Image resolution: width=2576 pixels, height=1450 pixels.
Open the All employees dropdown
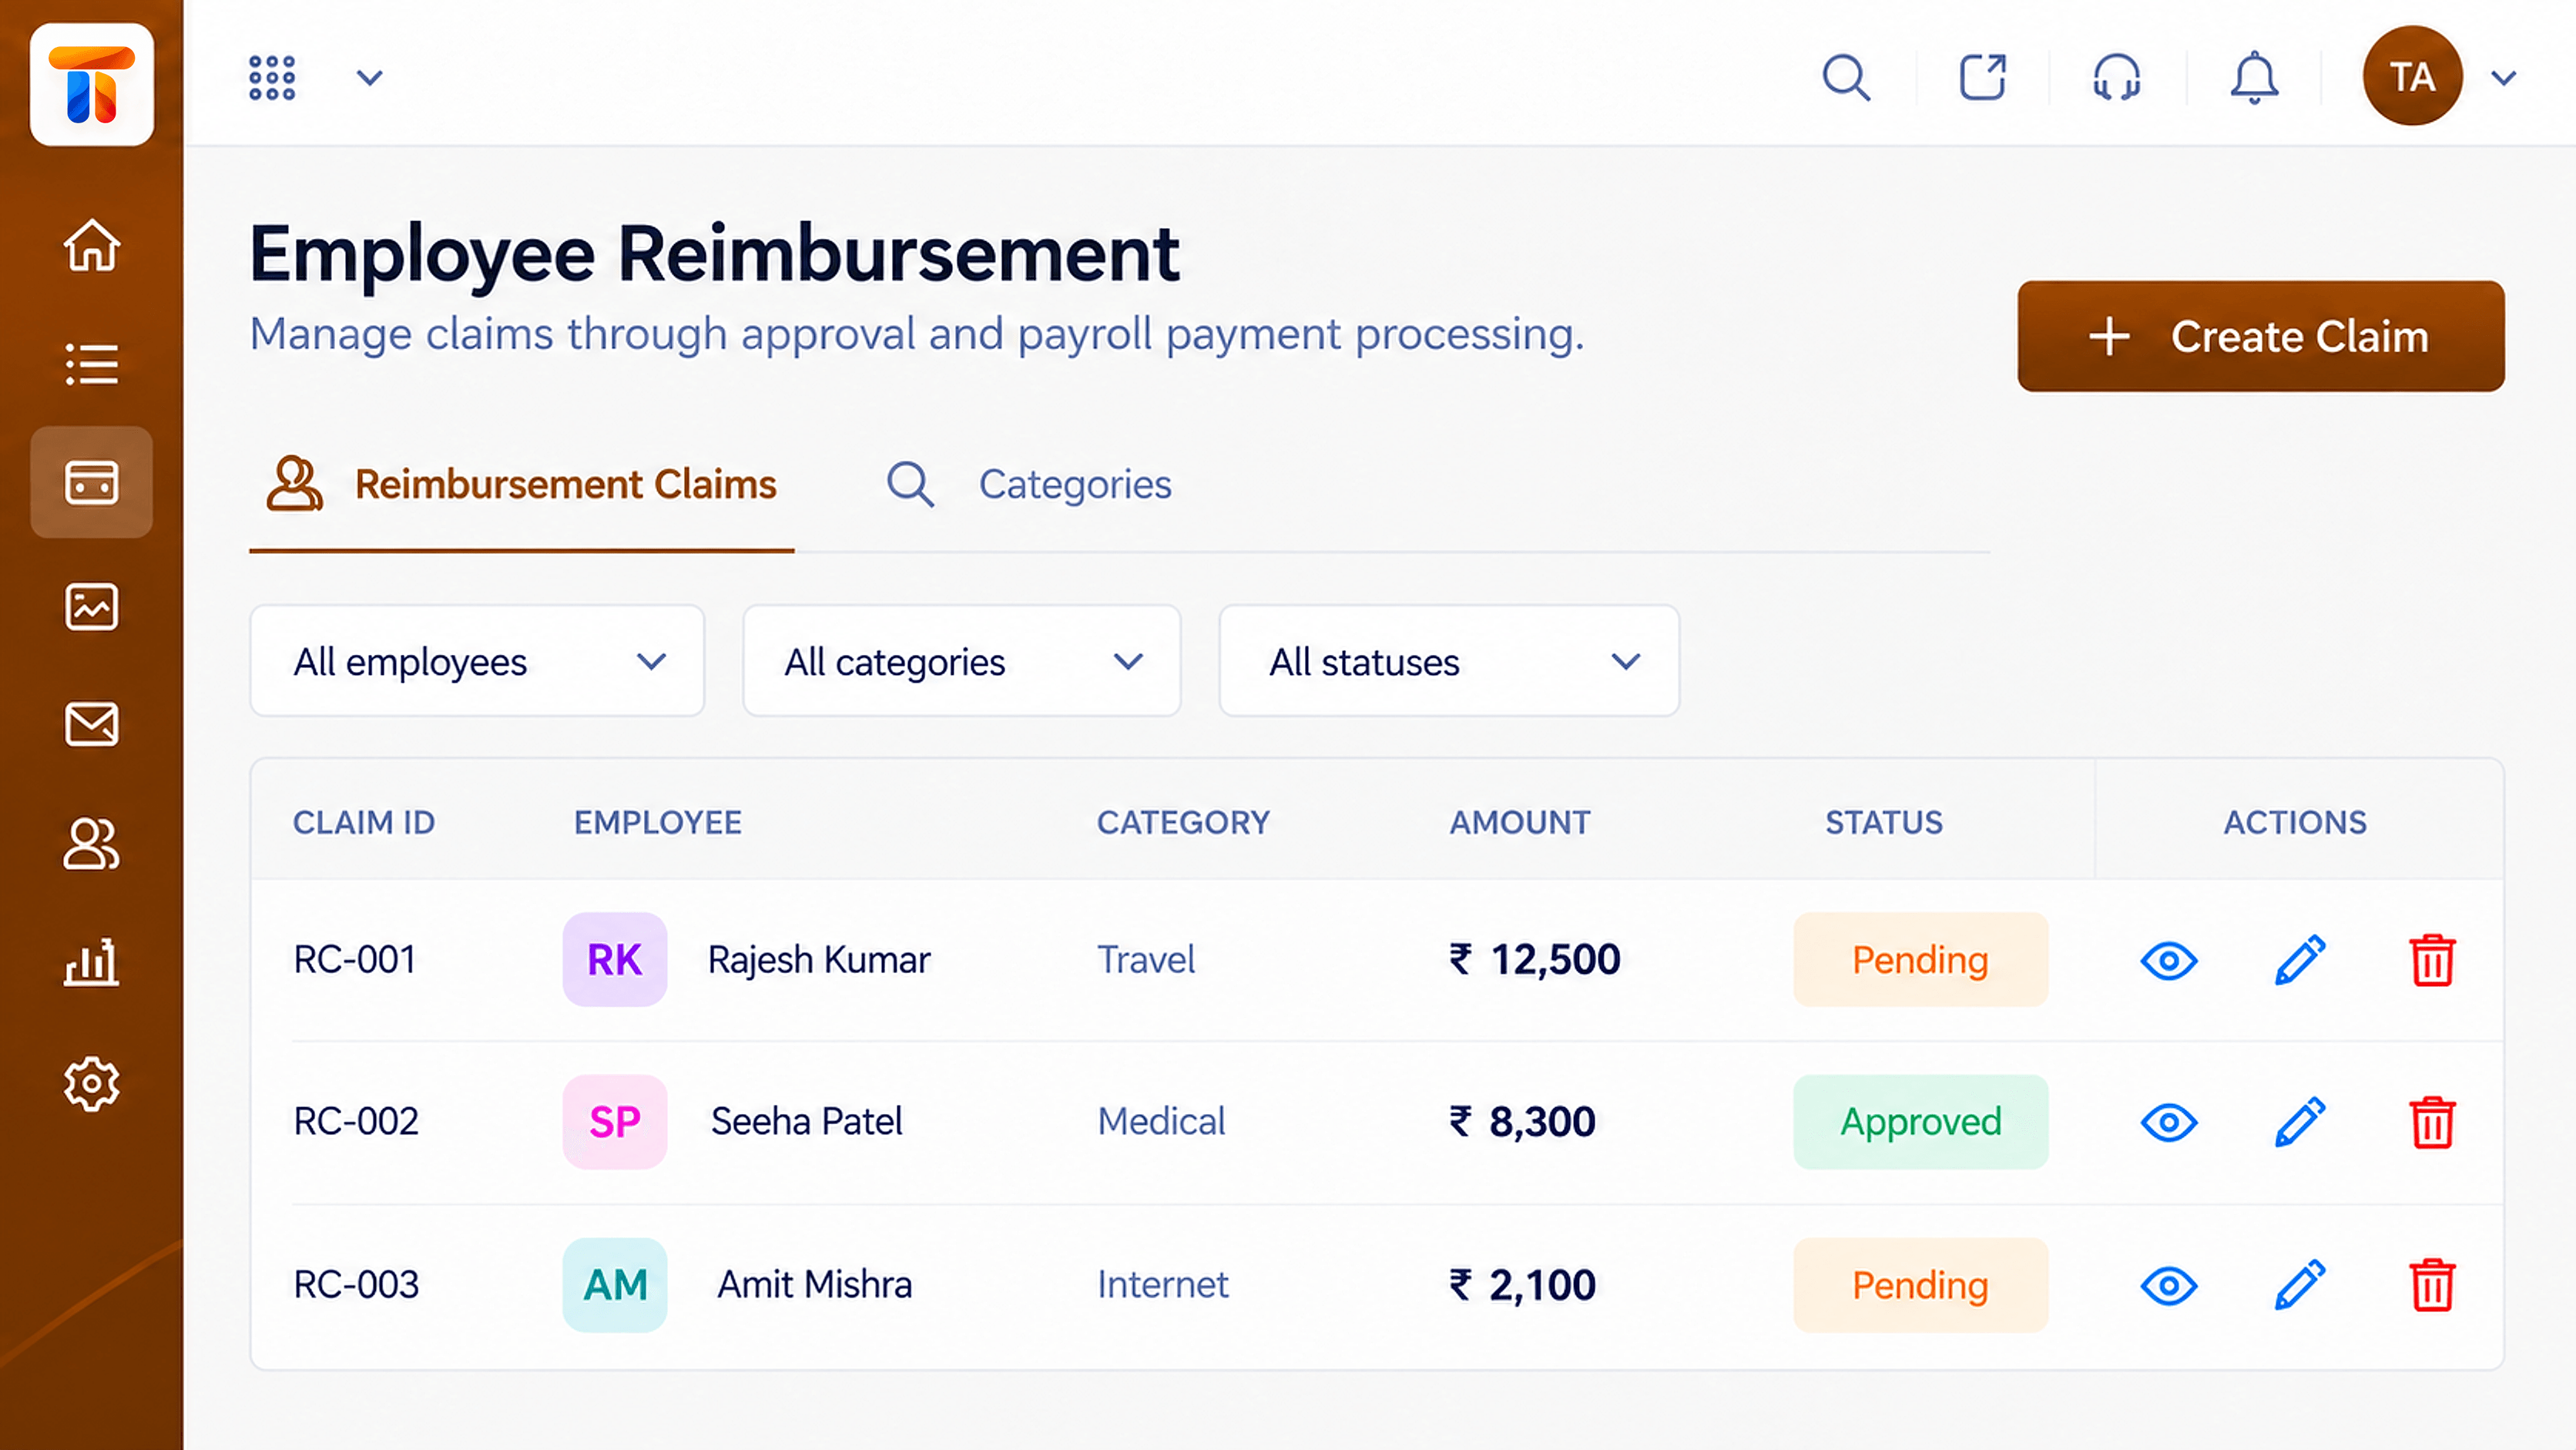[477, 661]
